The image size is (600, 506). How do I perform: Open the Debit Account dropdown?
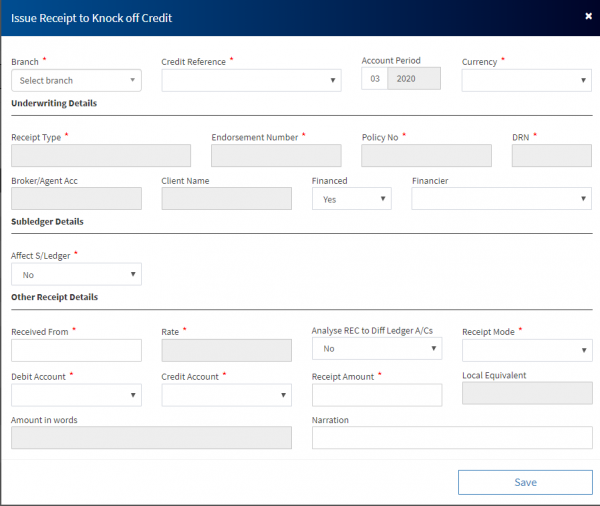pos(76,395)
